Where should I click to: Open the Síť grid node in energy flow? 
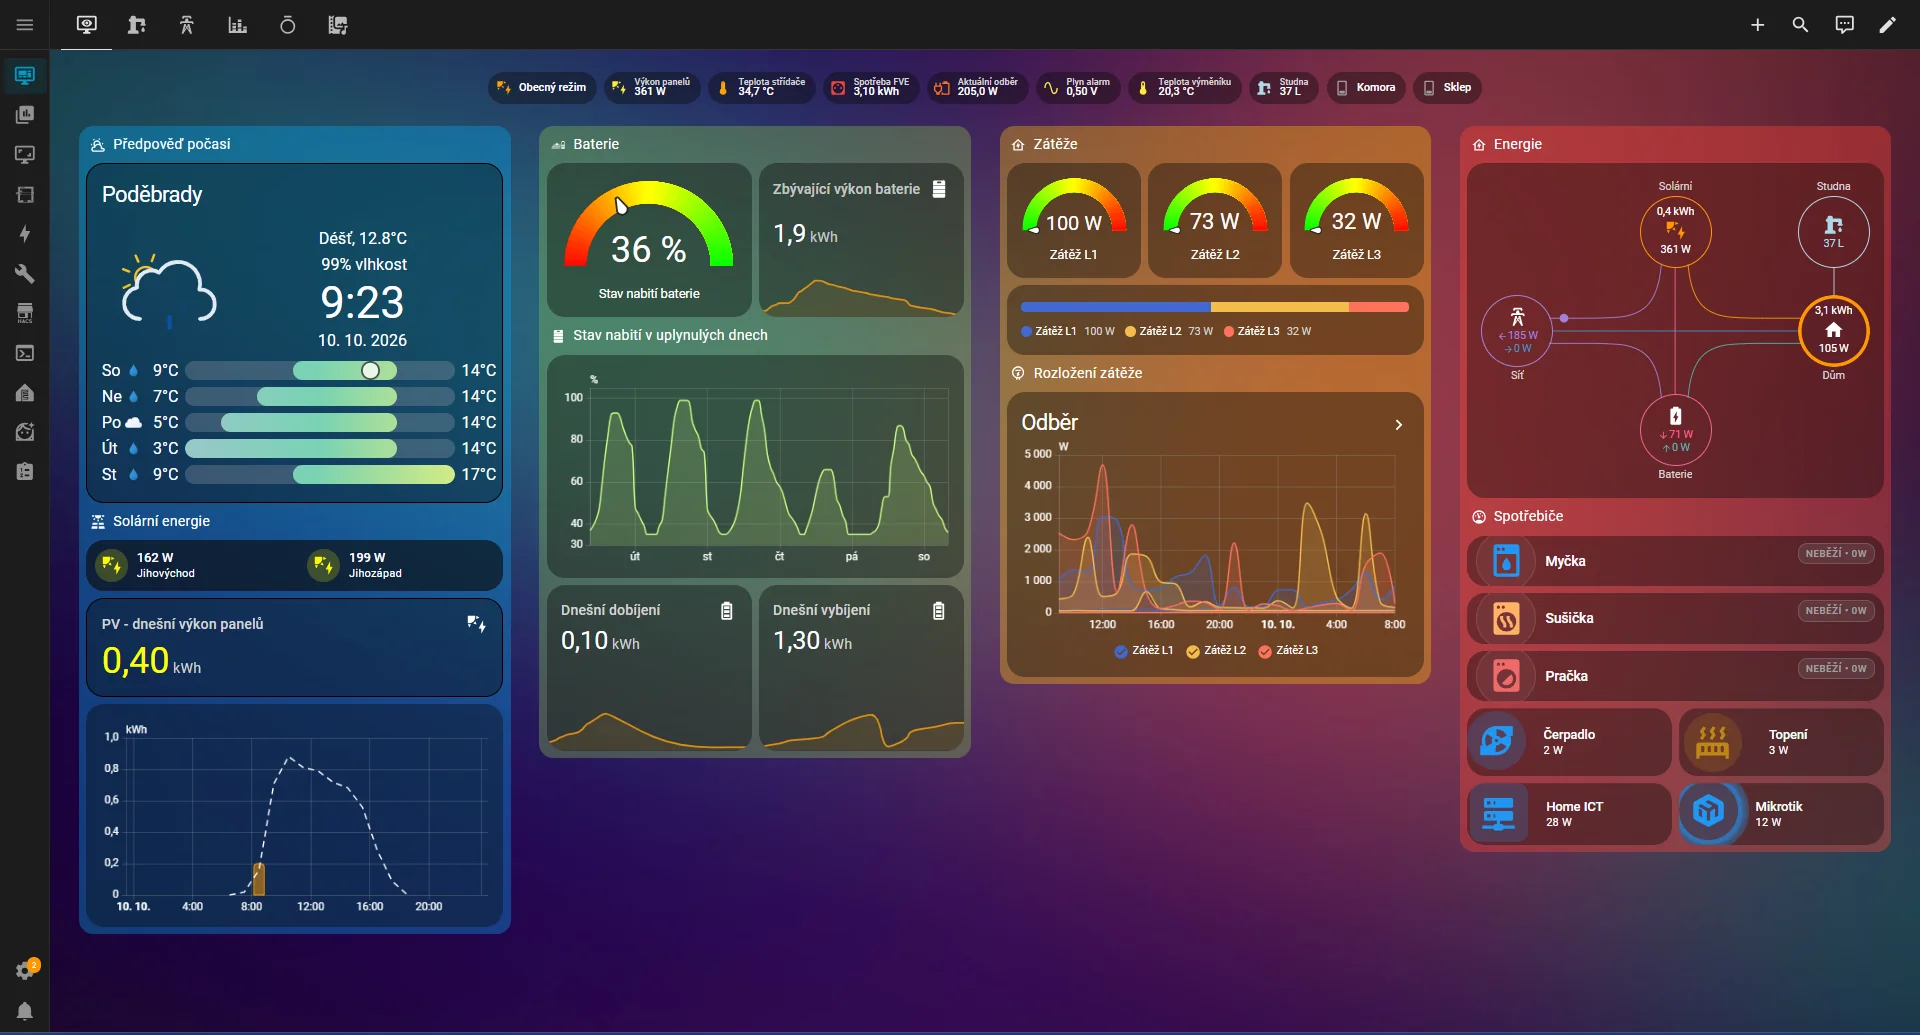click(x=1517, y=331)
